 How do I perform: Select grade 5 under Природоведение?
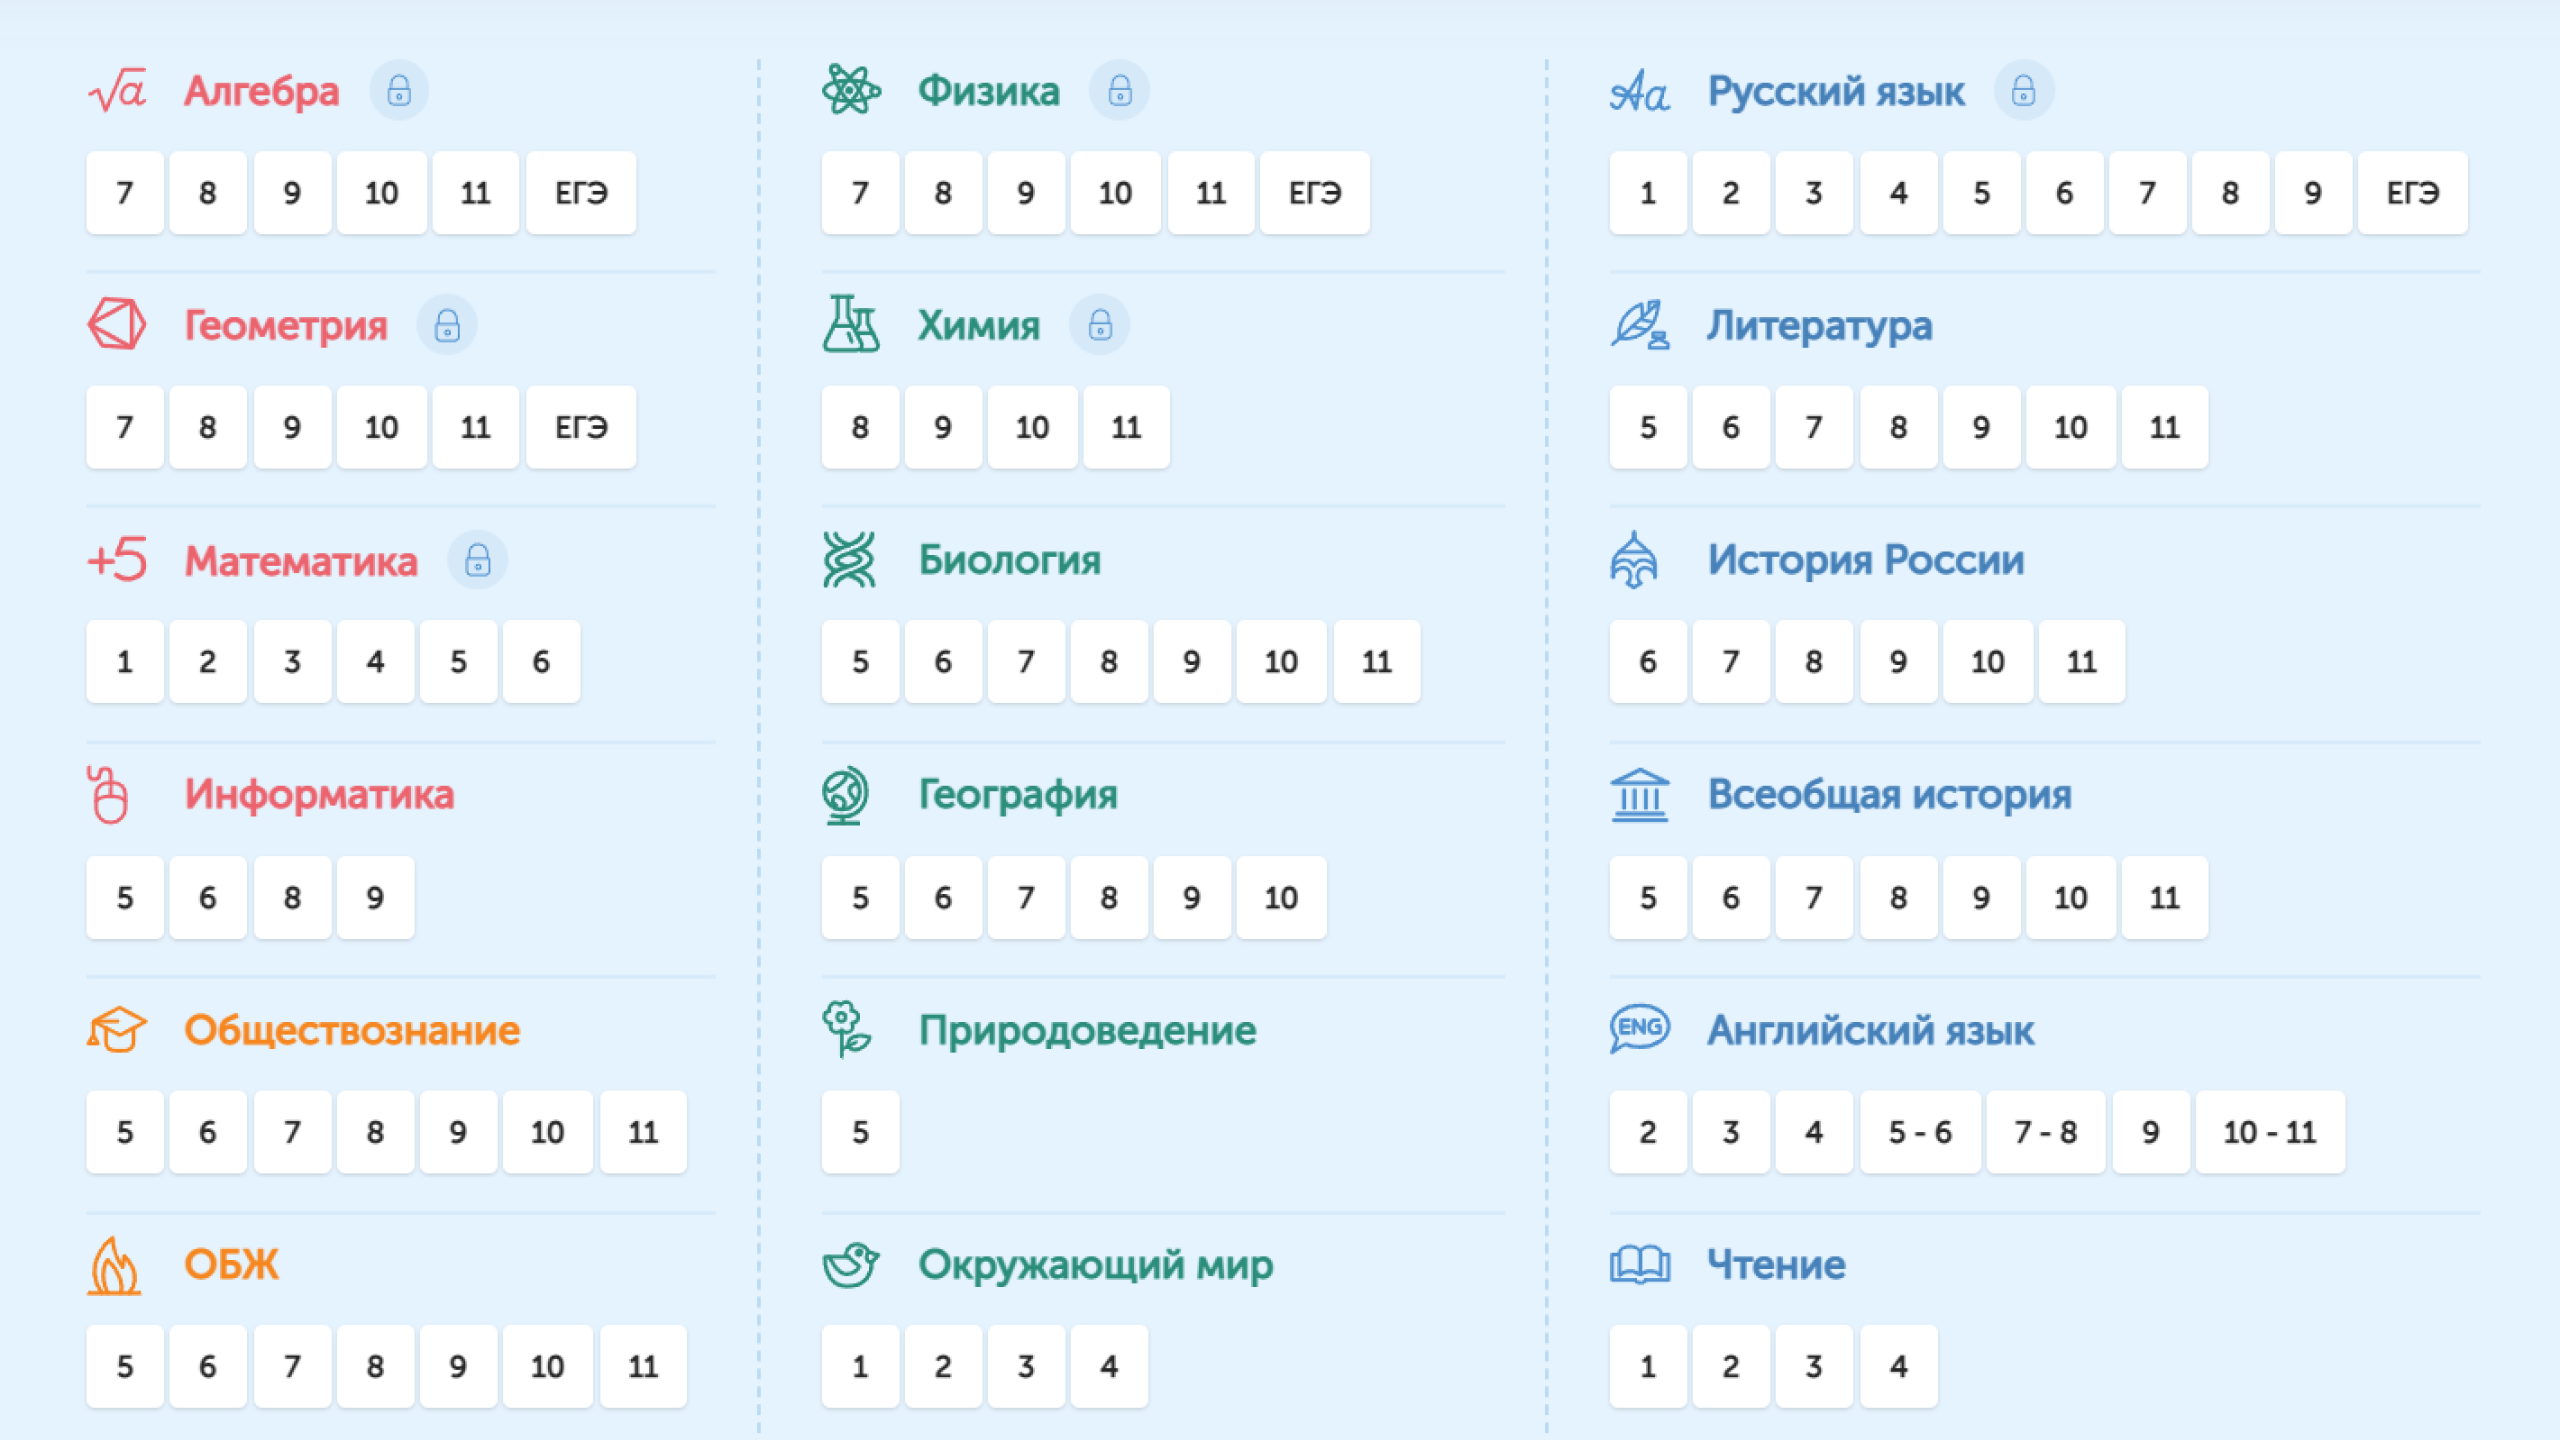click(859, 1132)
